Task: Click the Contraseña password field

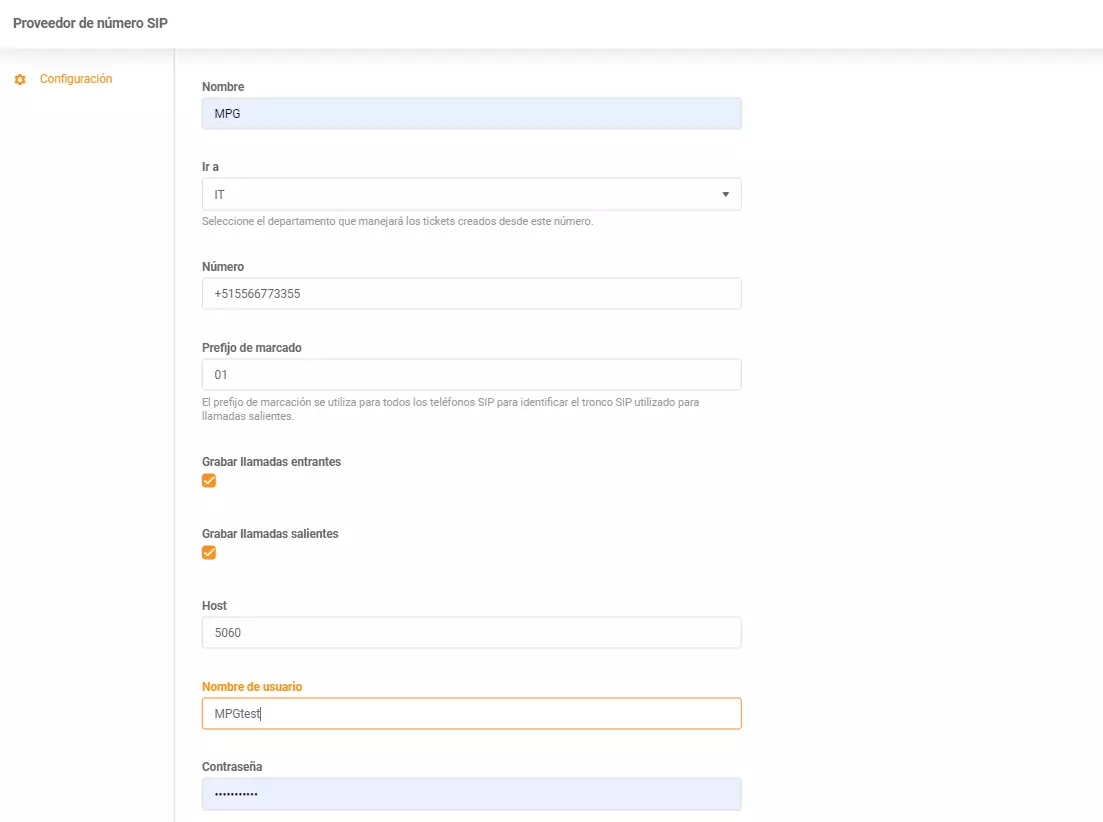Action: coord(470,793)
